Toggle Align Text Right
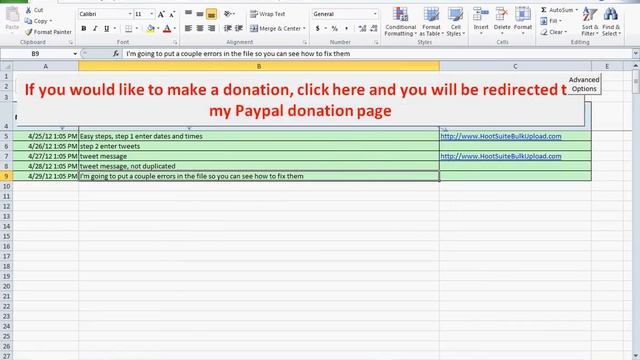The image size is (640, 360). [211, 28]
